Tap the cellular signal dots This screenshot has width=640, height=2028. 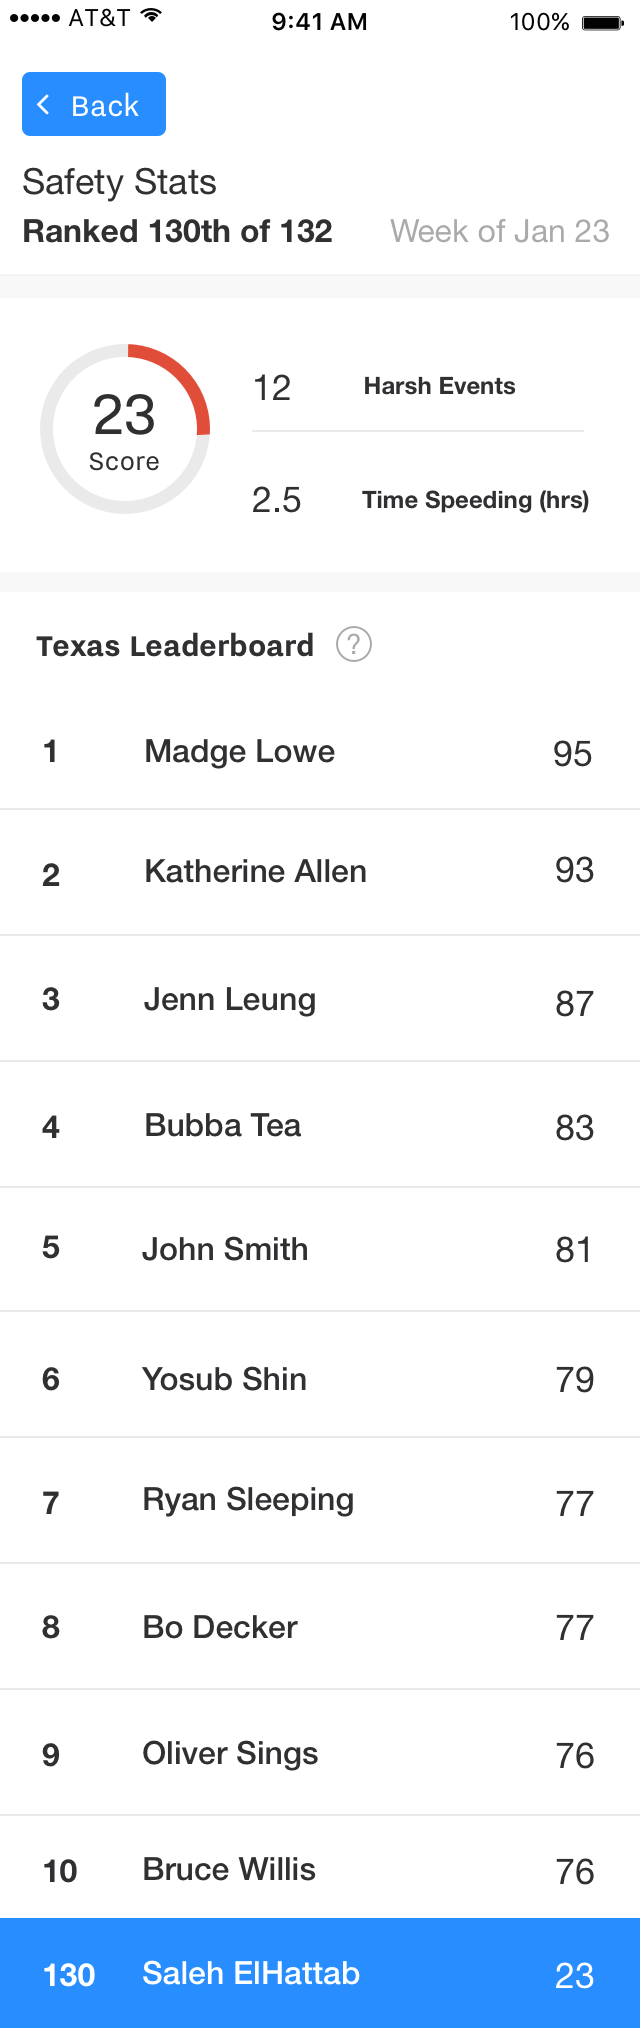(35, 19)
